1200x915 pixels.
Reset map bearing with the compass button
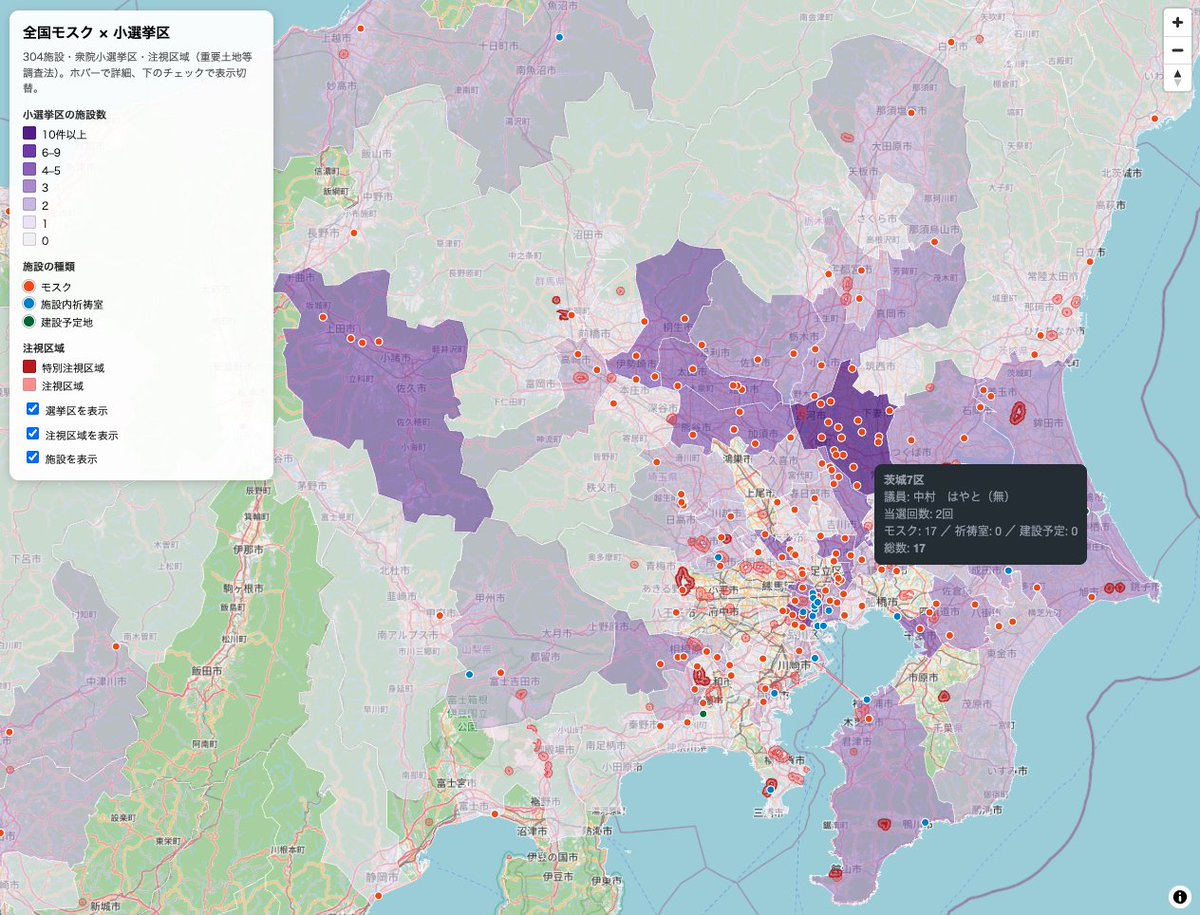tap(1177, 80)
